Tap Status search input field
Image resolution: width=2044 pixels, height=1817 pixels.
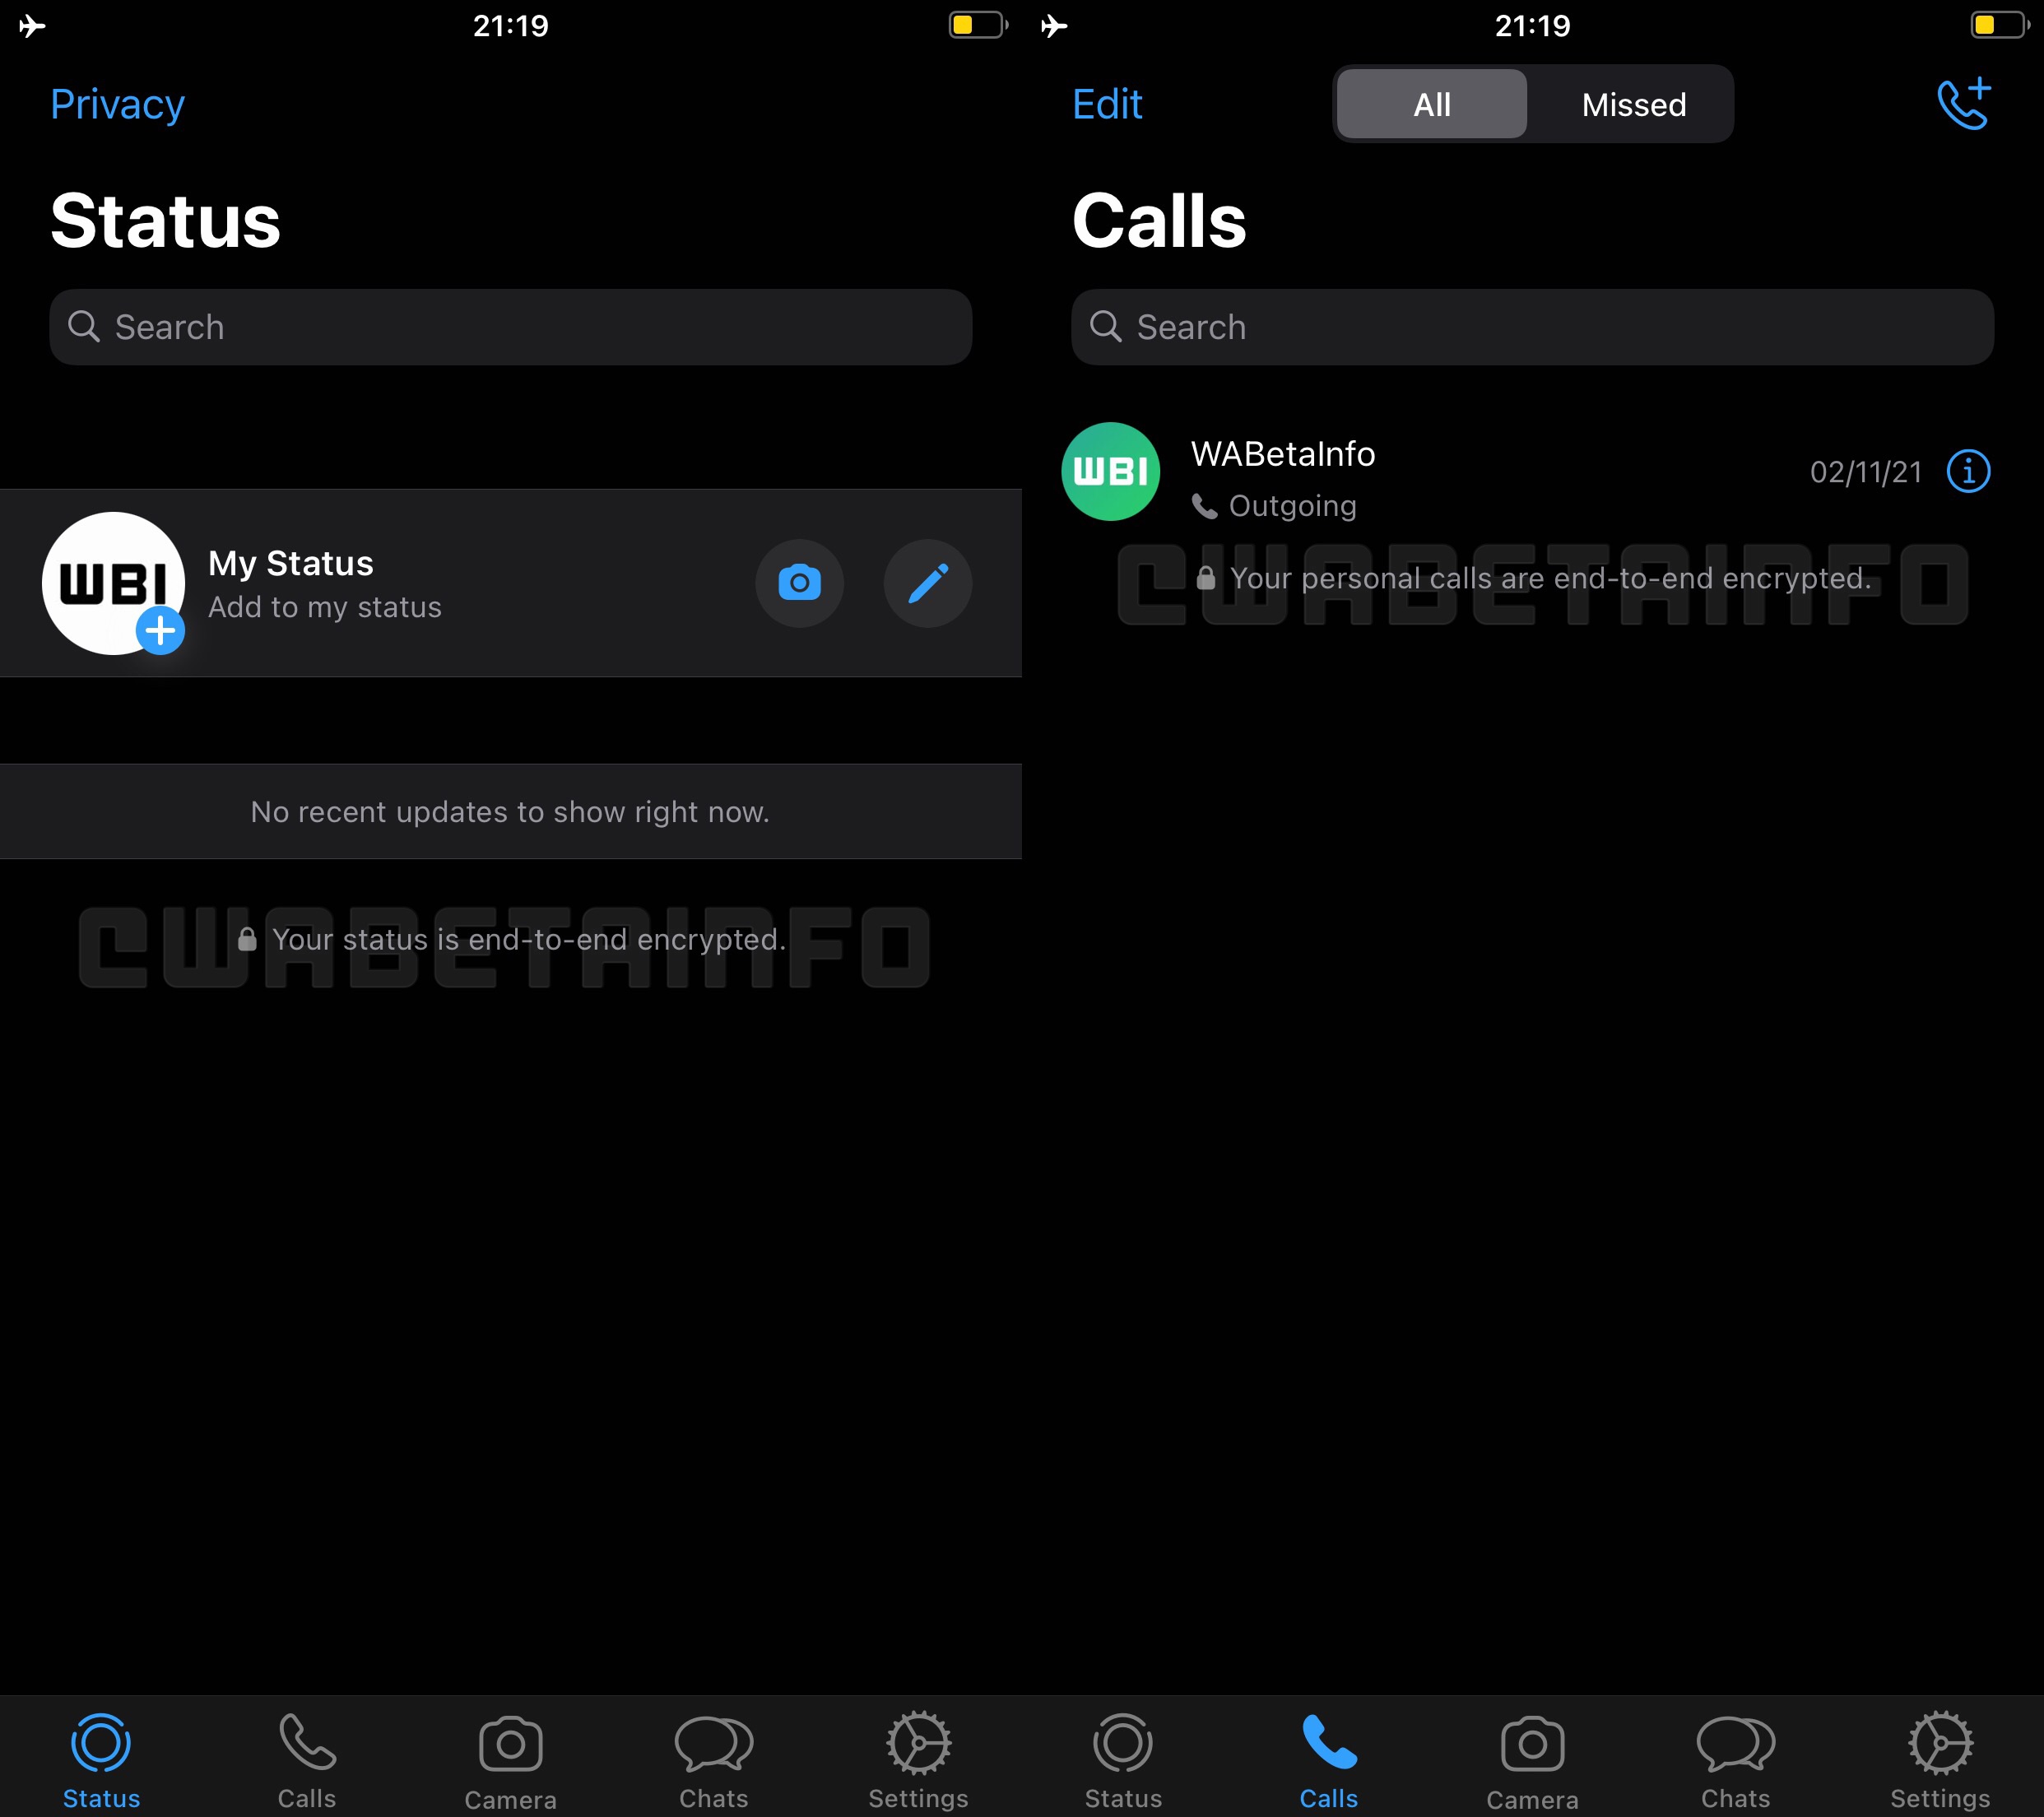pyautogui.click(x=510, y=326)
